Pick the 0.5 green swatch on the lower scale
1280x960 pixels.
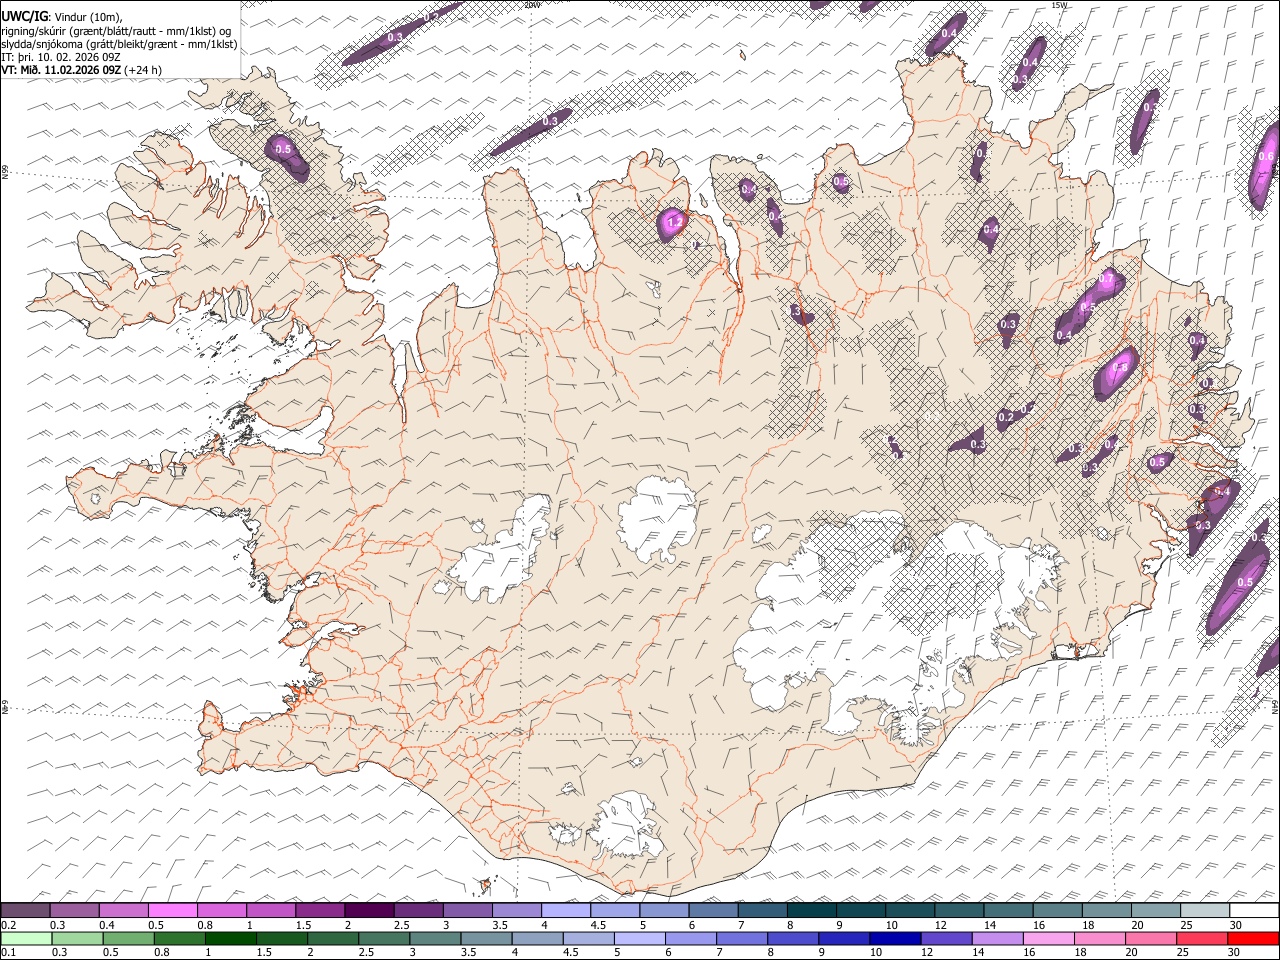click(x=128, y=938)
